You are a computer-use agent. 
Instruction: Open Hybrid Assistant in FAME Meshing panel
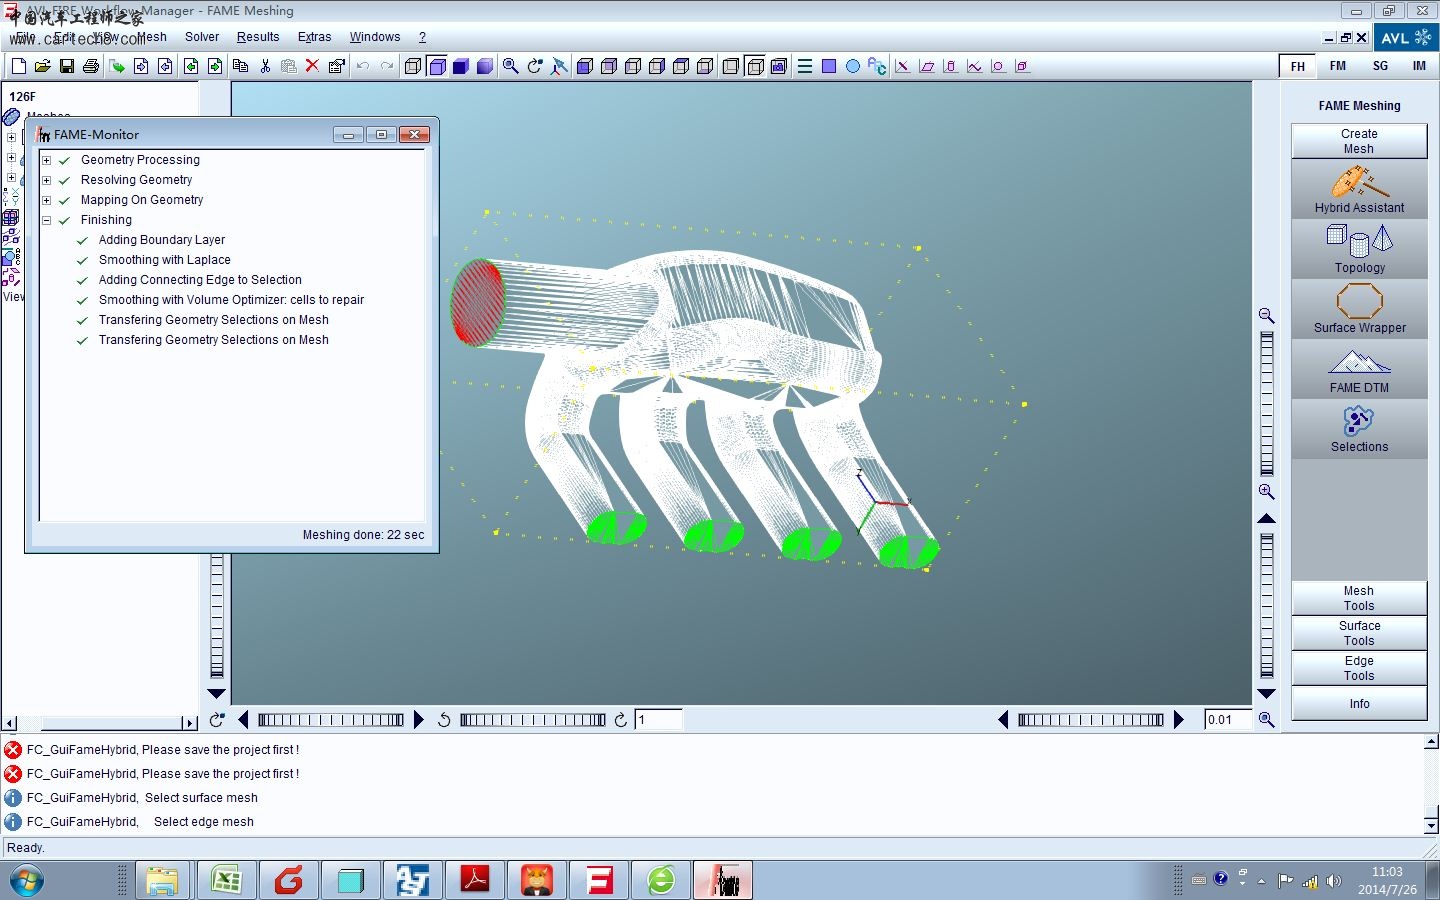tap(1359, 189)
